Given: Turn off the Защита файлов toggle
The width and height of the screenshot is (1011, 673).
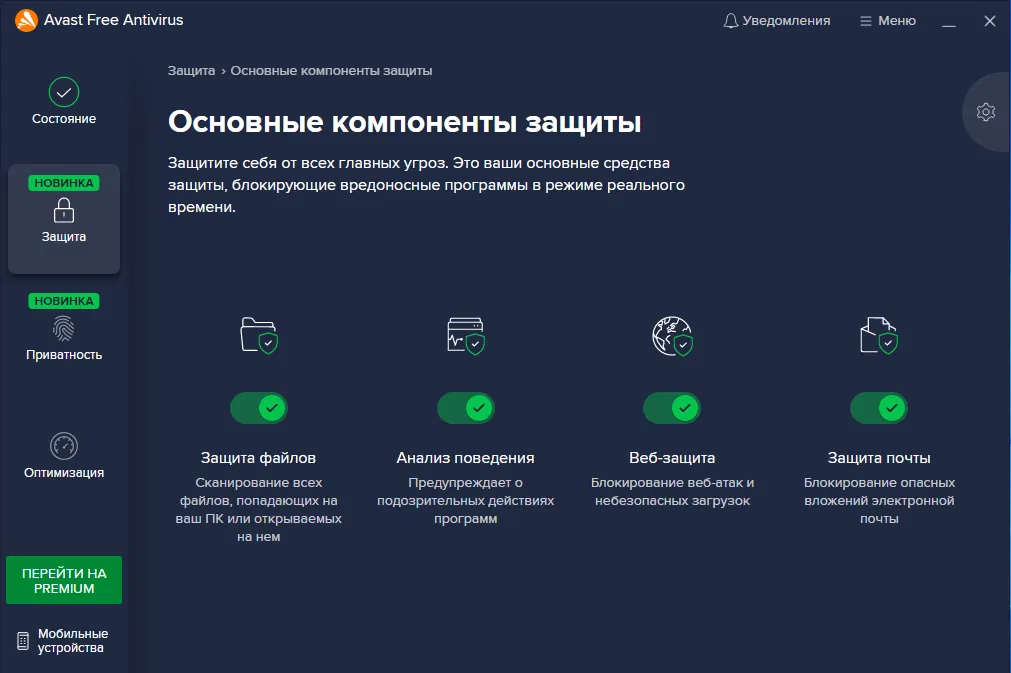Looking at the screenshot, I should pos(259,408).
